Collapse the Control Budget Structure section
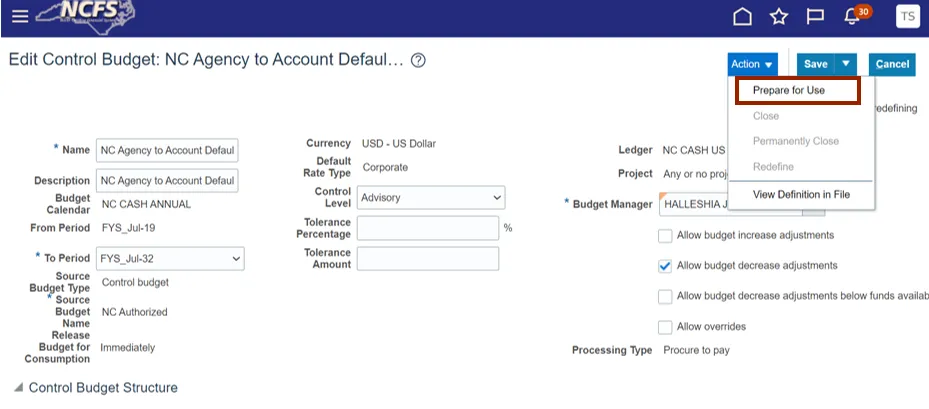This screenshot has height=409, width=929. 19,388
